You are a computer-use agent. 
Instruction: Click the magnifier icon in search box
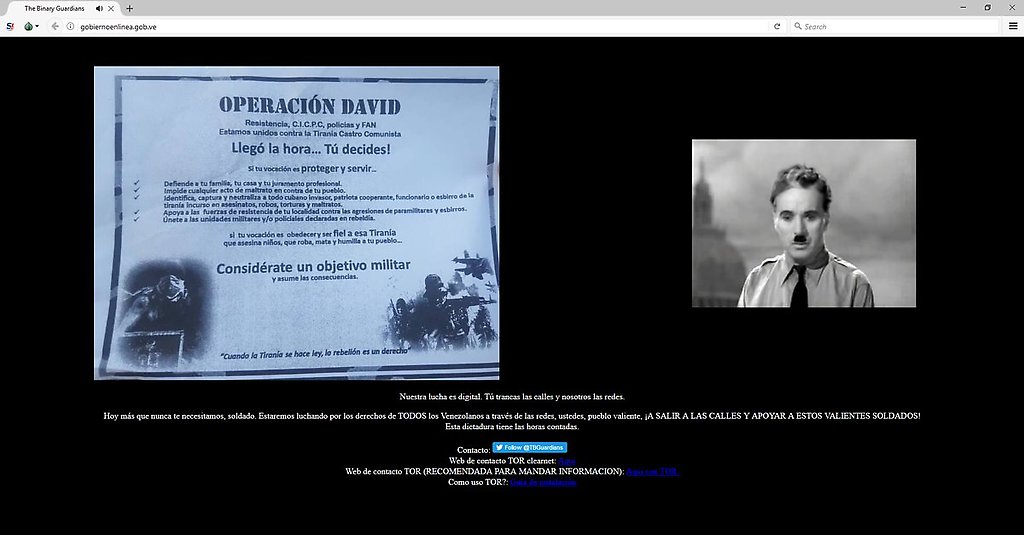tap(797, 26)
